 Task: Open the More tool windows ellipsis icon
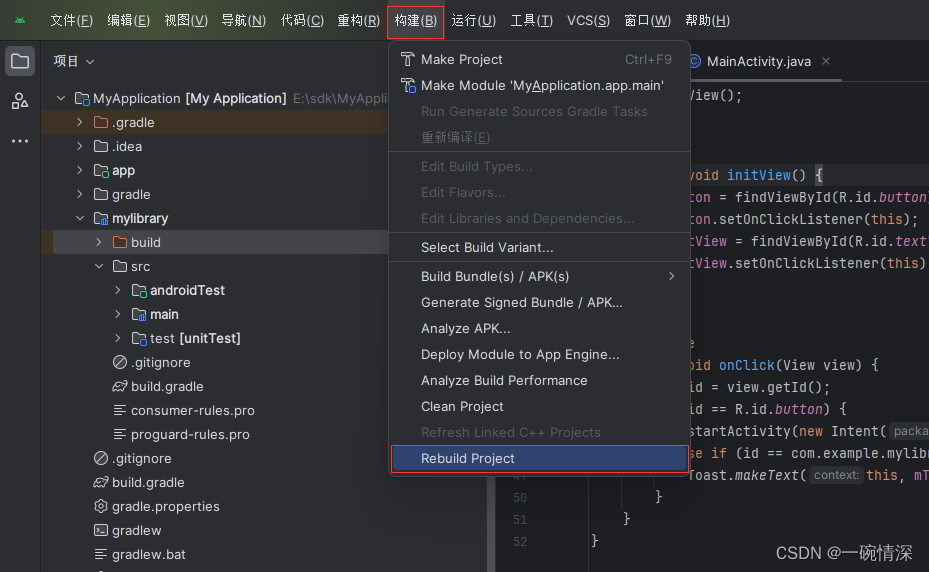20,141
